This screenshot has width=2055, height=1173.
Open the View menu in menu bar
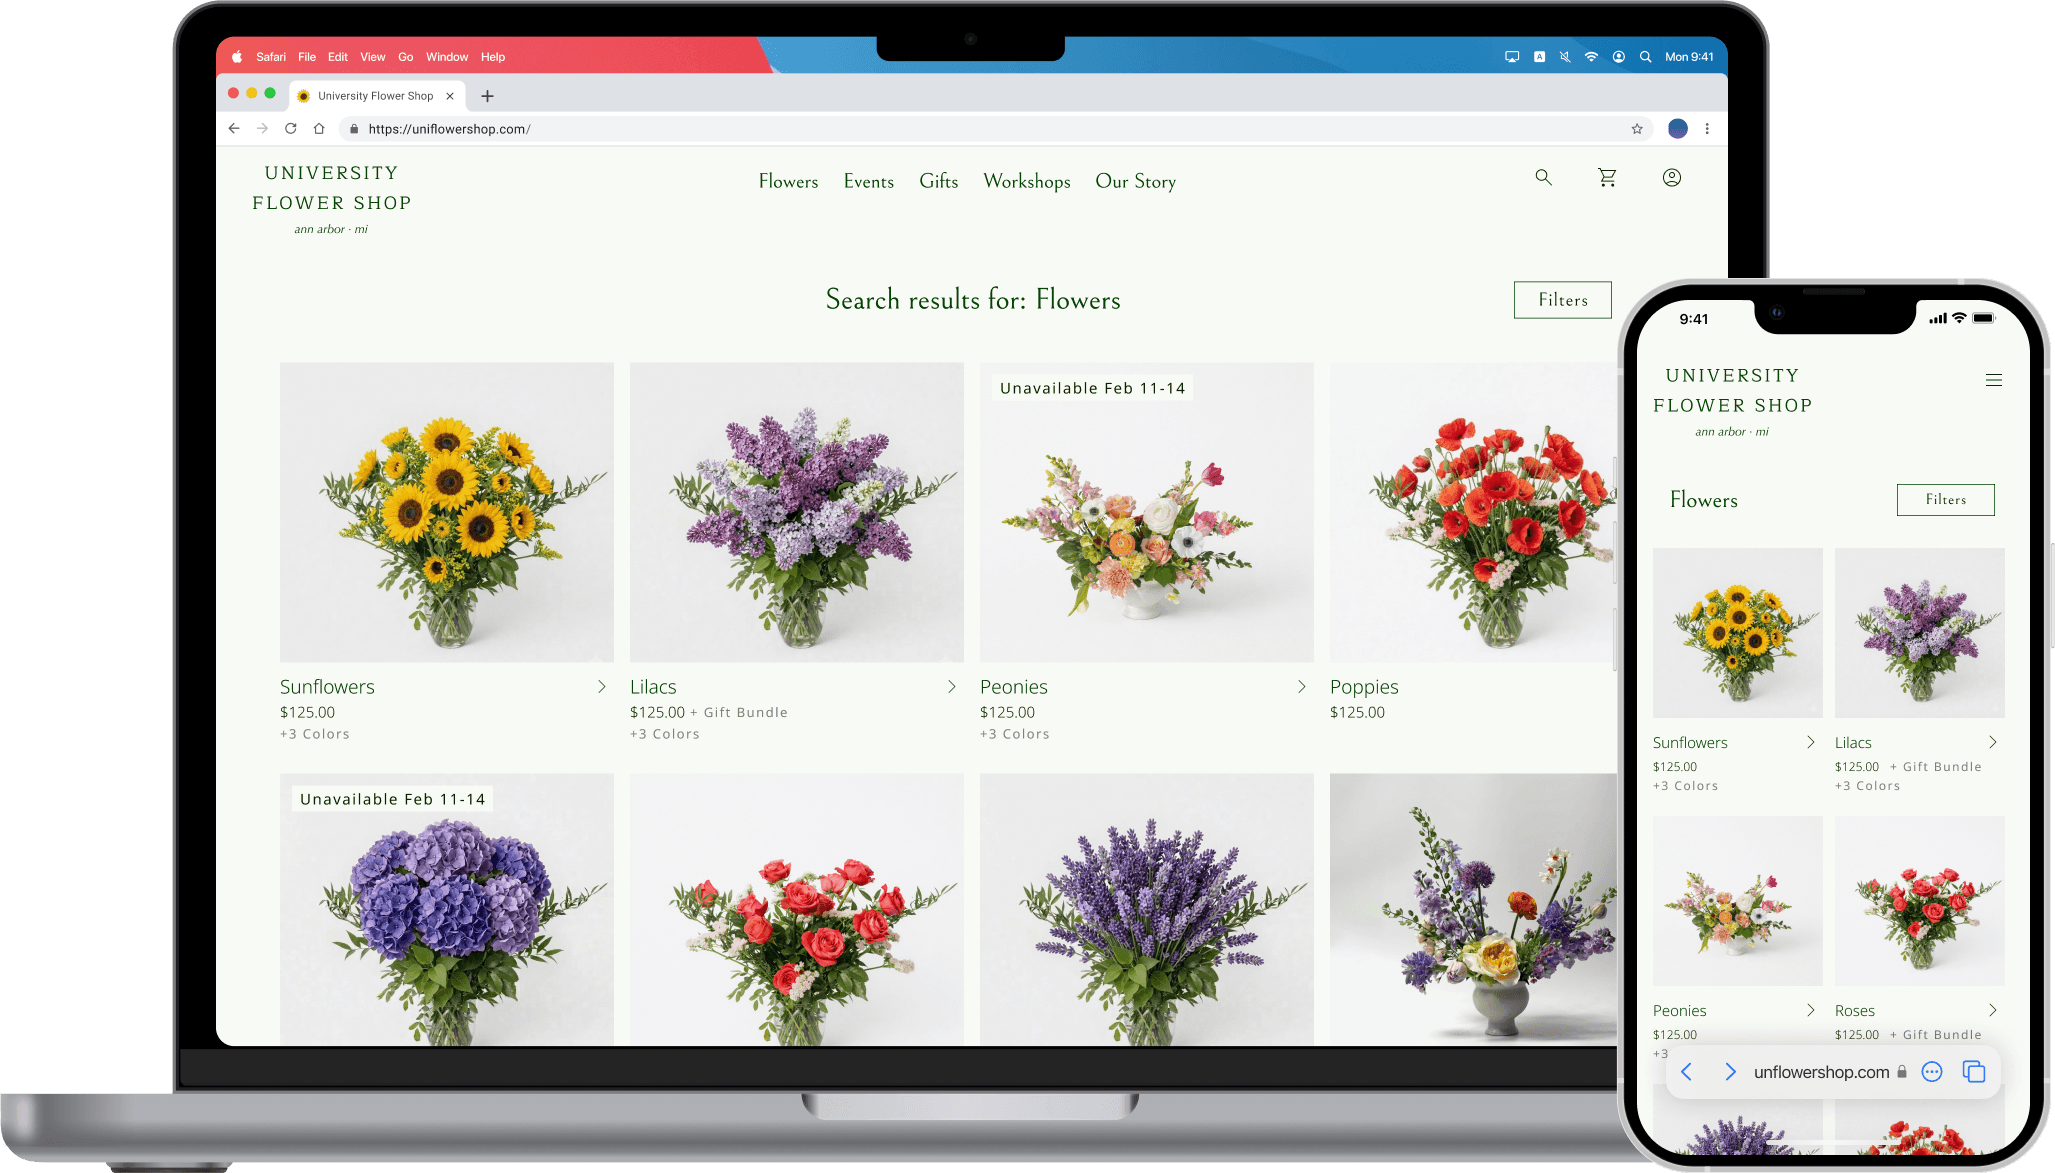click(x=372, y=57)
